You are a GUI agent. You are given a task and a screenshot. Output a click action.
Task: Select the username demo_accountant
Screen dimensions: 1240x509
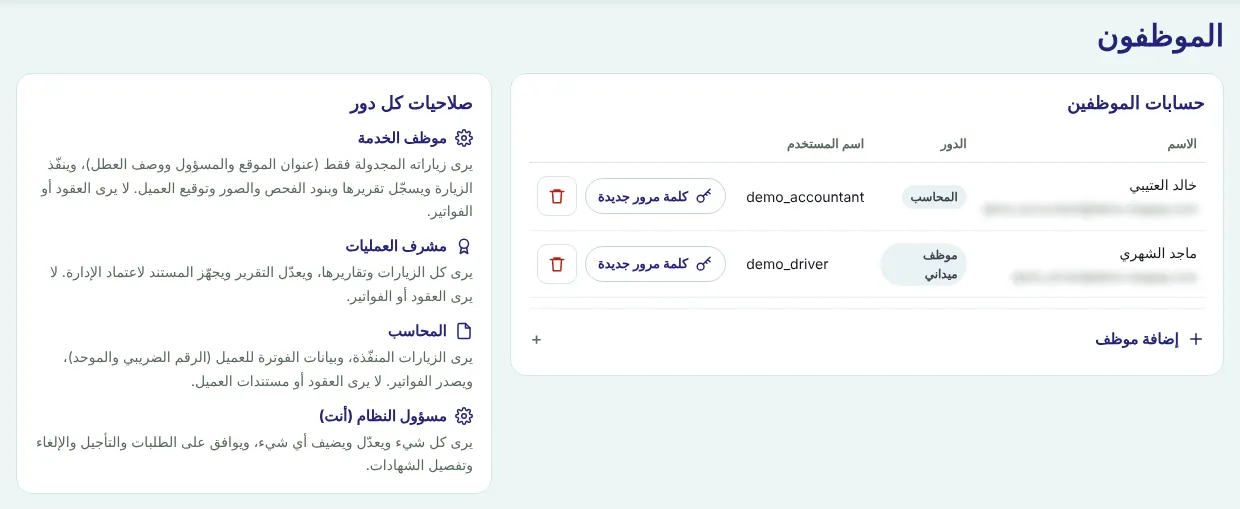[805, 197]
